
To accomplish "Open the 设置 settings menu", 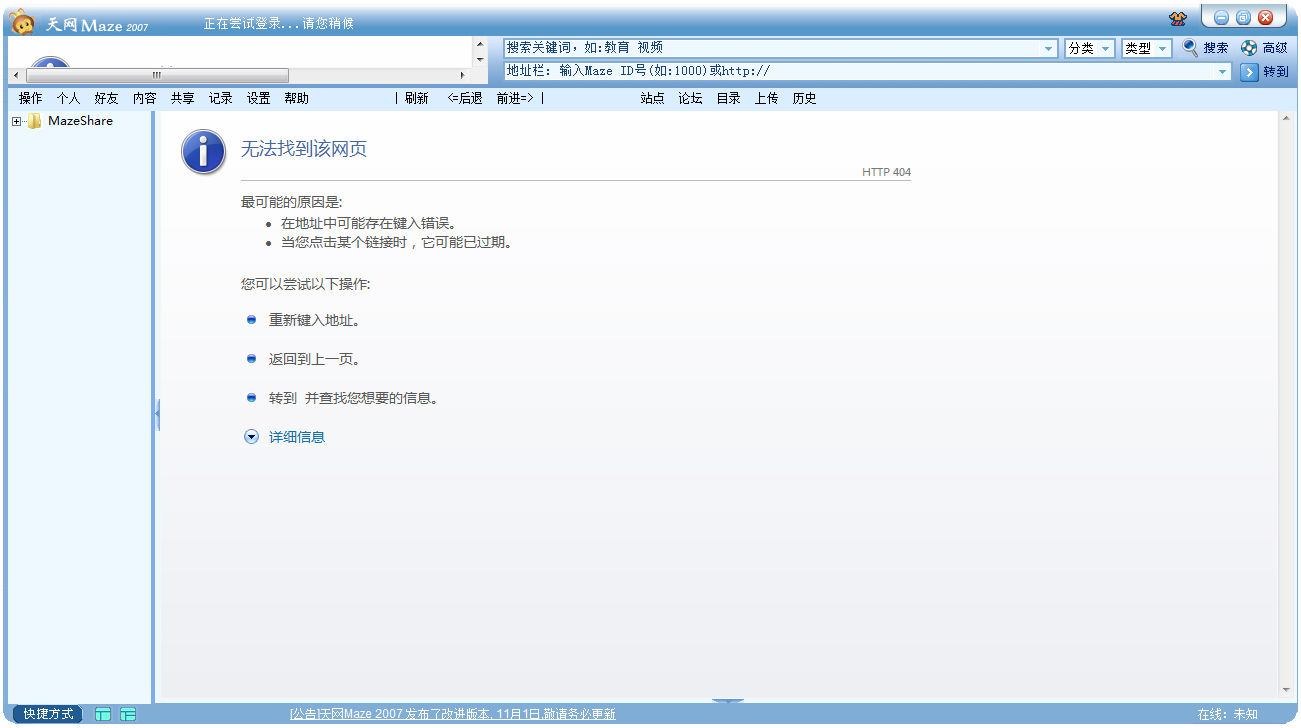I will [x=258, y=98].
